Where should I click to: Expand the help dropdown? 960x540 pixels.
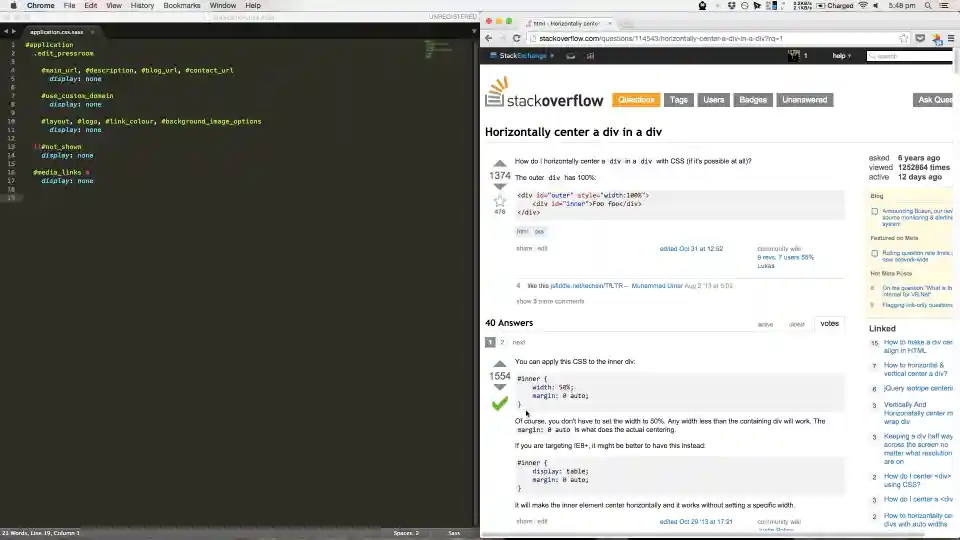841,56
